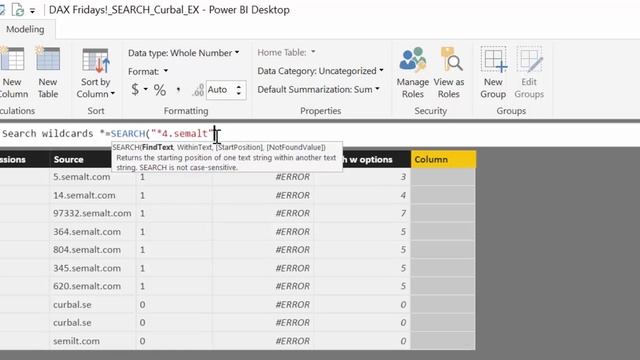
Task: Open quick access toolbar customize arrow
Action: [32, 11]
